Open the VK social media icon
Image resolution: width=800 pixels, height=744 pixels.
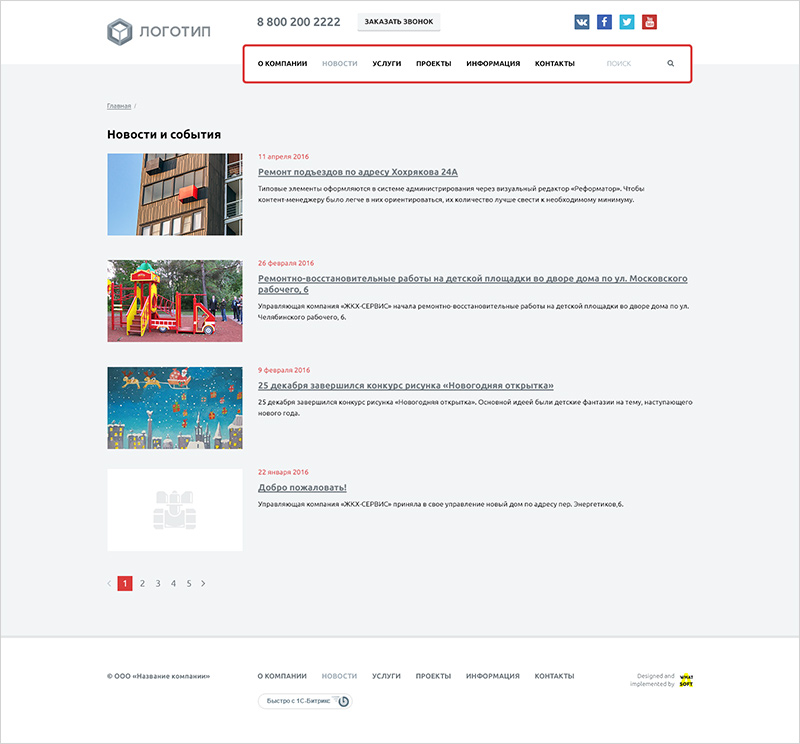tap(582, 22)
